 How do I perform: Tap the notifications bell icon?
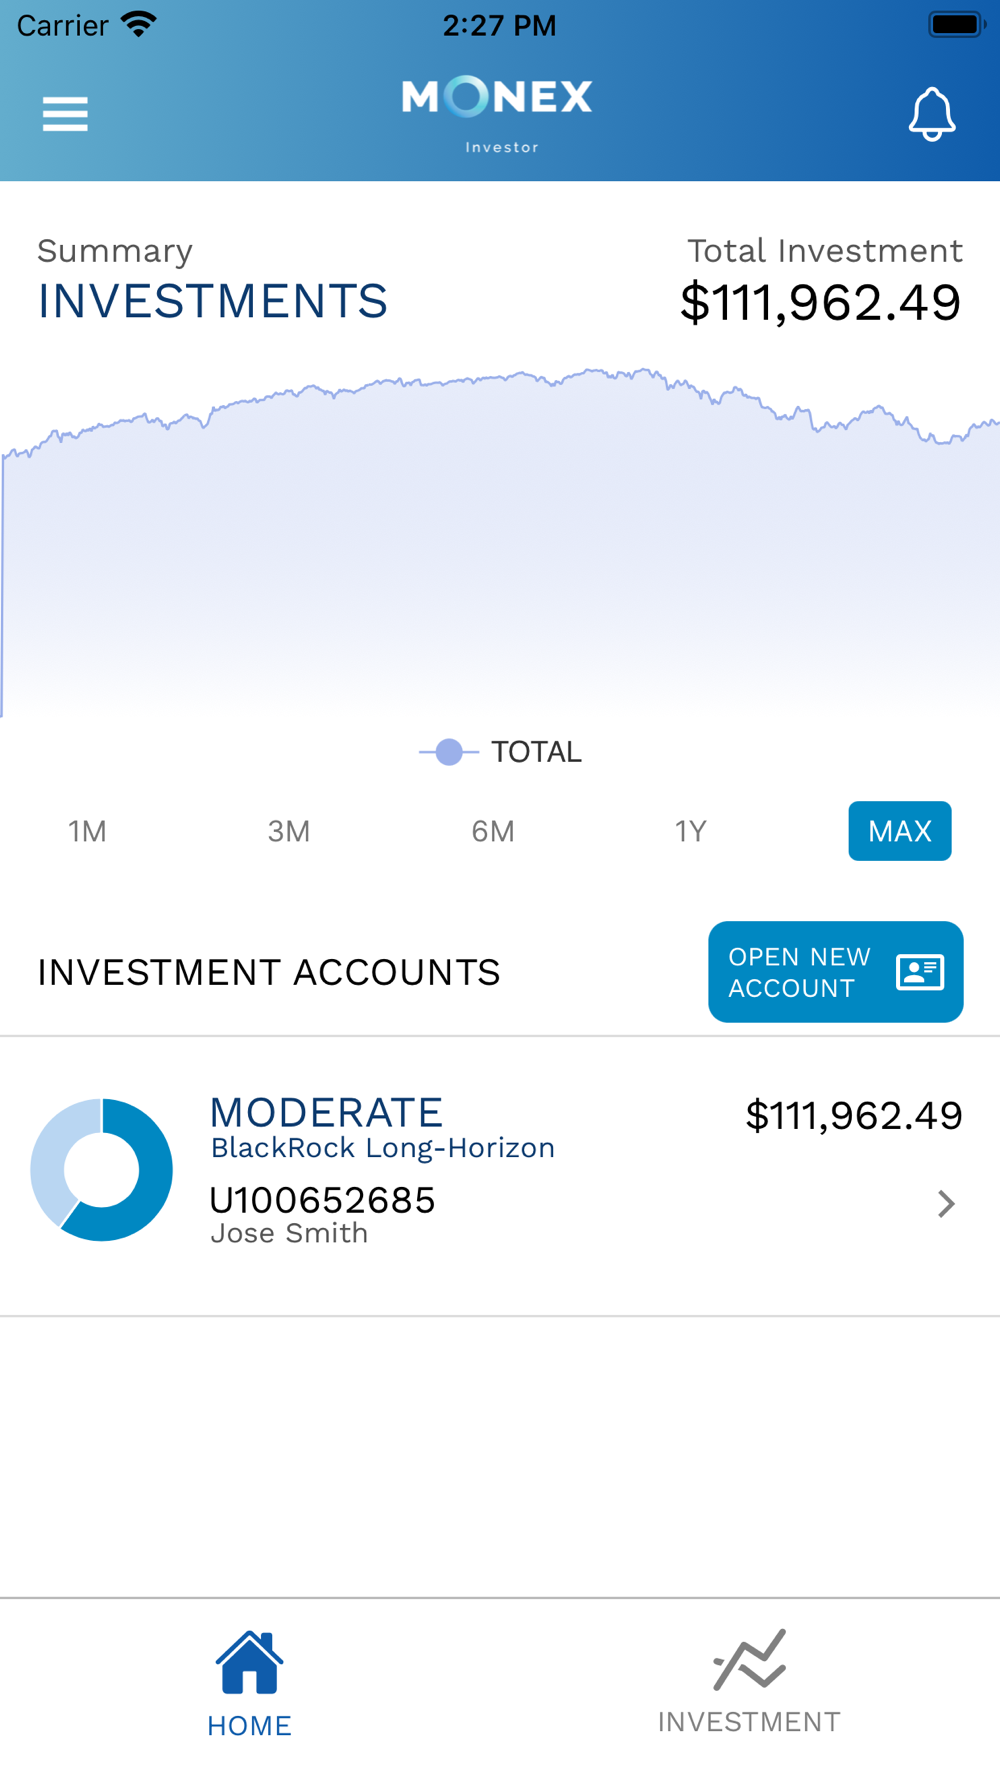click(x=931, y=114)
